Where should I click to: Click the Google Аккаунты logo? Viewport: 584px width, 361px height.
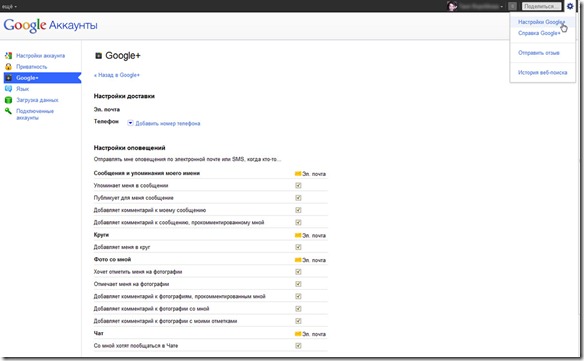[50, 25]
